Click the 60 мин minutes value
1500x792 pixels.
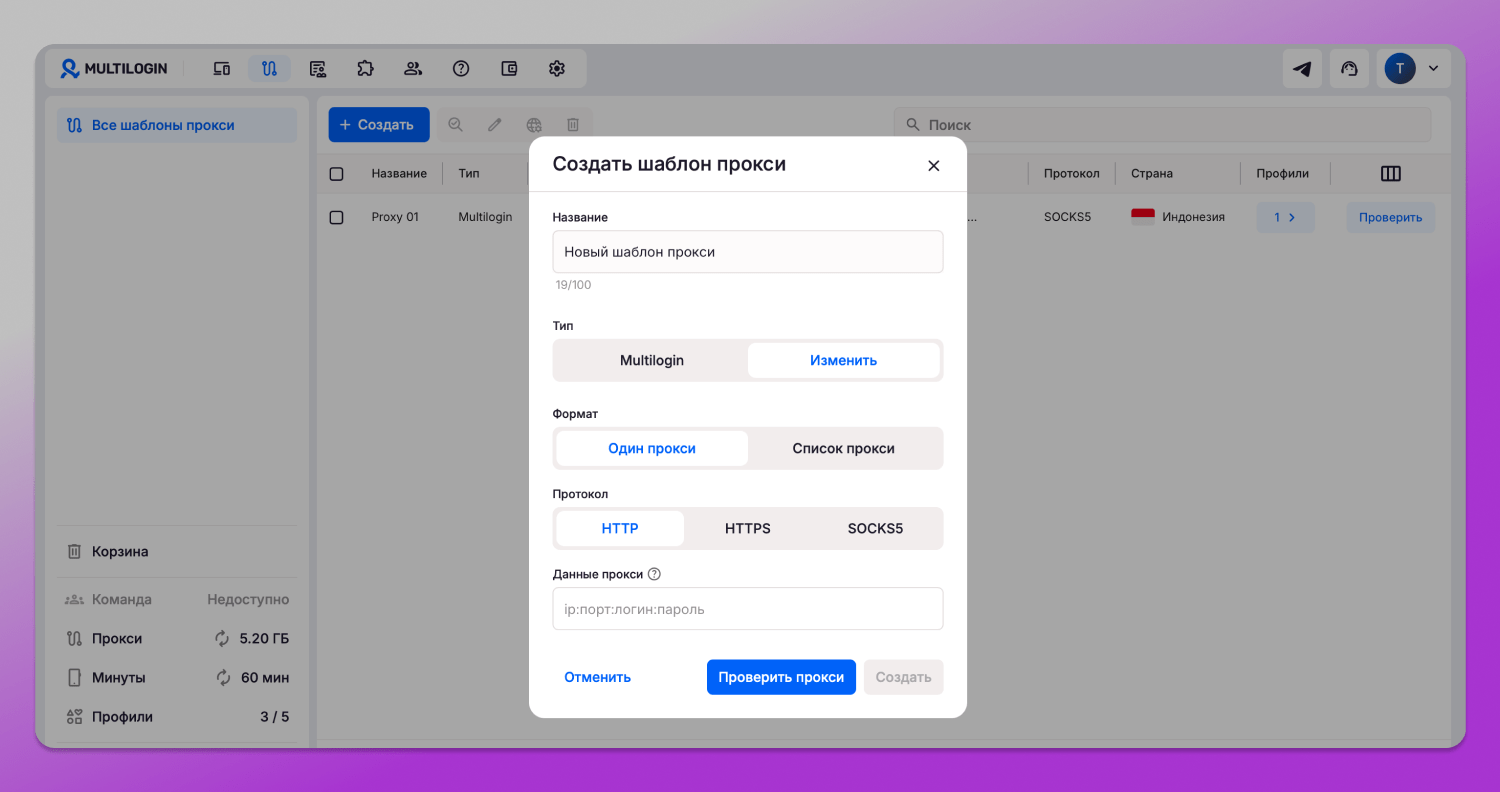point(266,677)
